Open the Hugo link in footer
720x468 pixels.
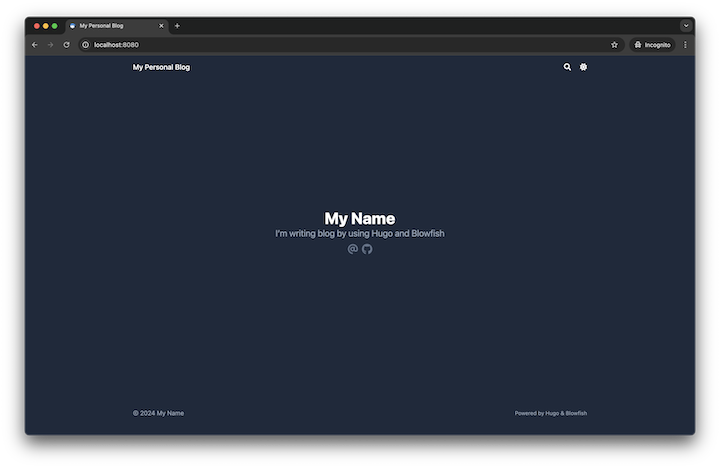click(552, 413)
